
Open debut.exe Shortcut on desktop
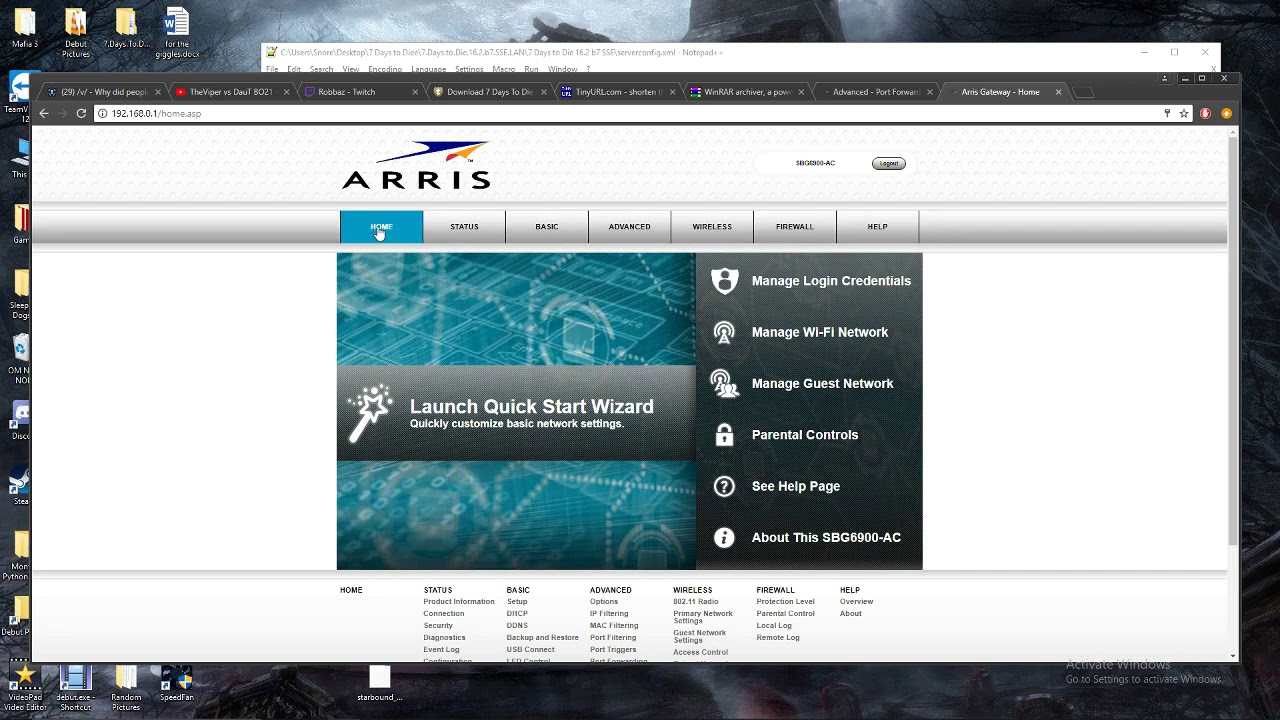tap(75, 688)
